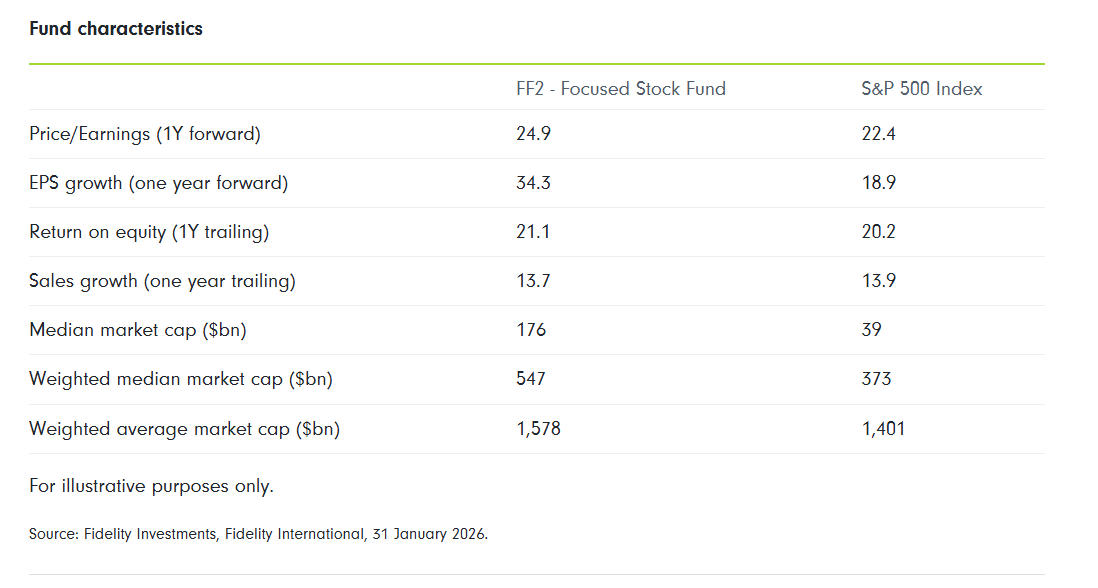Click the S&P 500 Index column header

tap(921, 89)
